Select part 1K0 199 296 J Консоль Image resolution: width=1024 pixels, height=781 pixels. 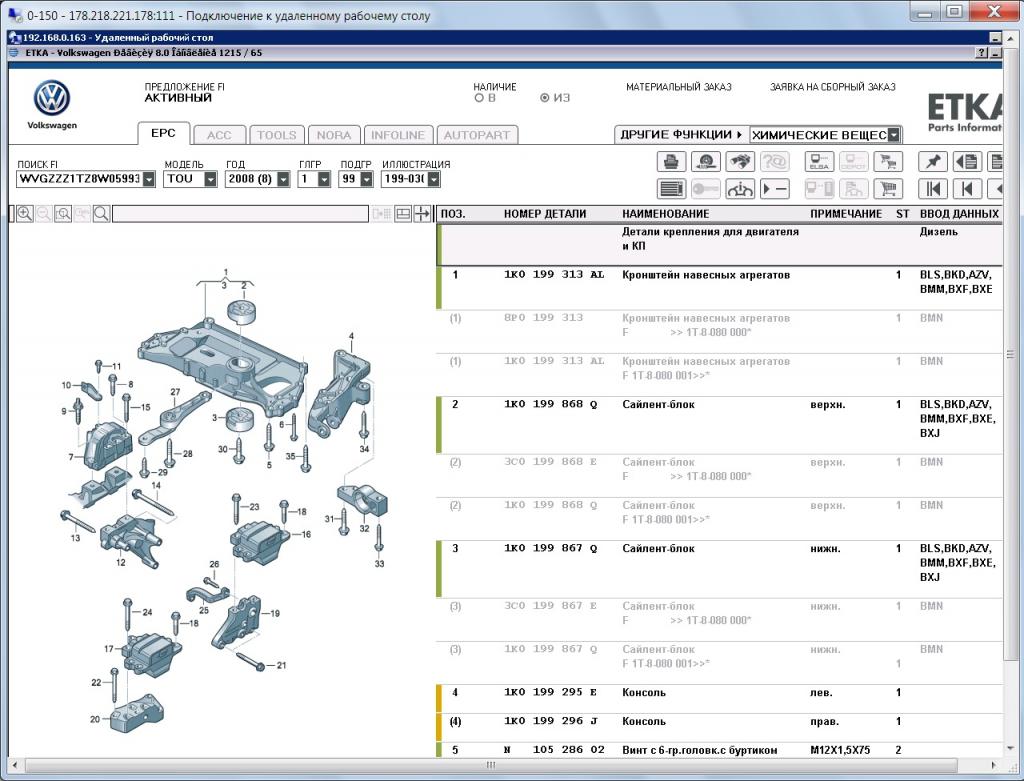pos(719,727)
